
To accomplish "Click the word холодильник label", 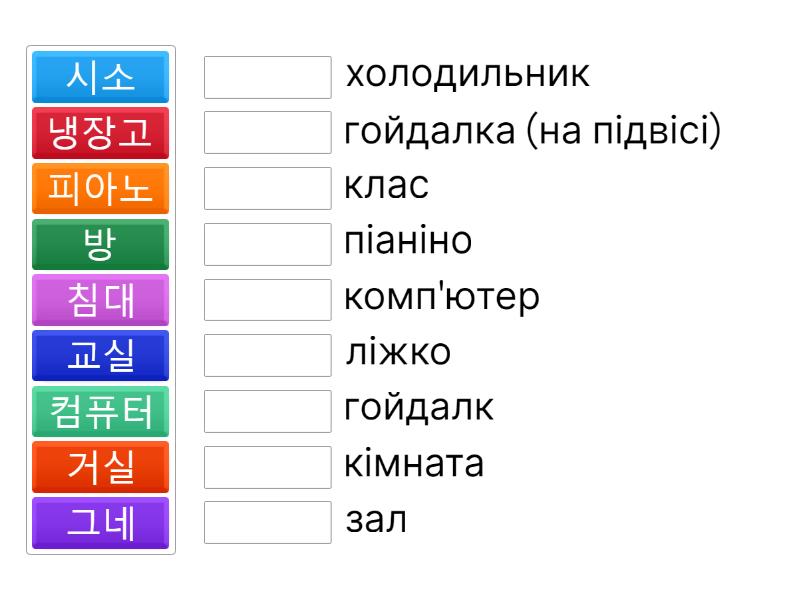I will click(x=467, y=75).
